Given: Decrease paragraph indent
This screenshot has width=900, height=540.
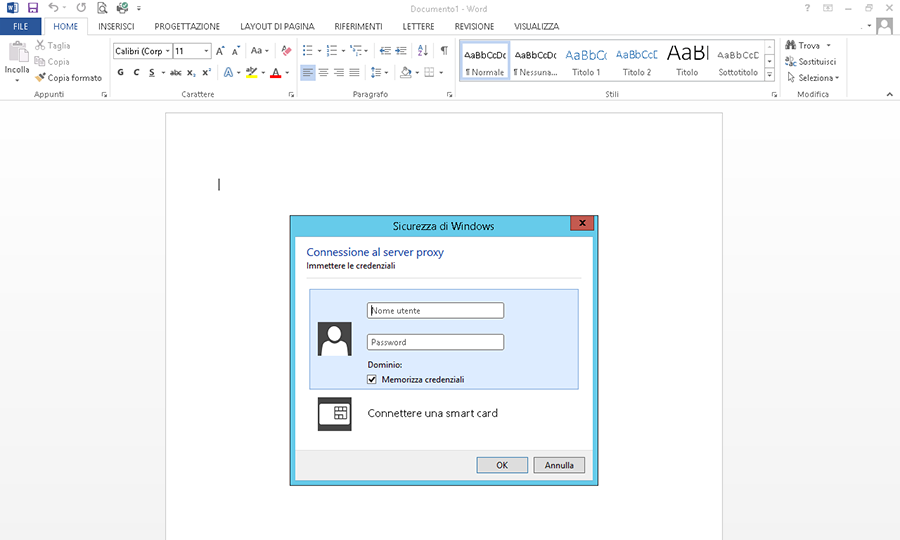Looking at the screenshot, I should 385,51.
